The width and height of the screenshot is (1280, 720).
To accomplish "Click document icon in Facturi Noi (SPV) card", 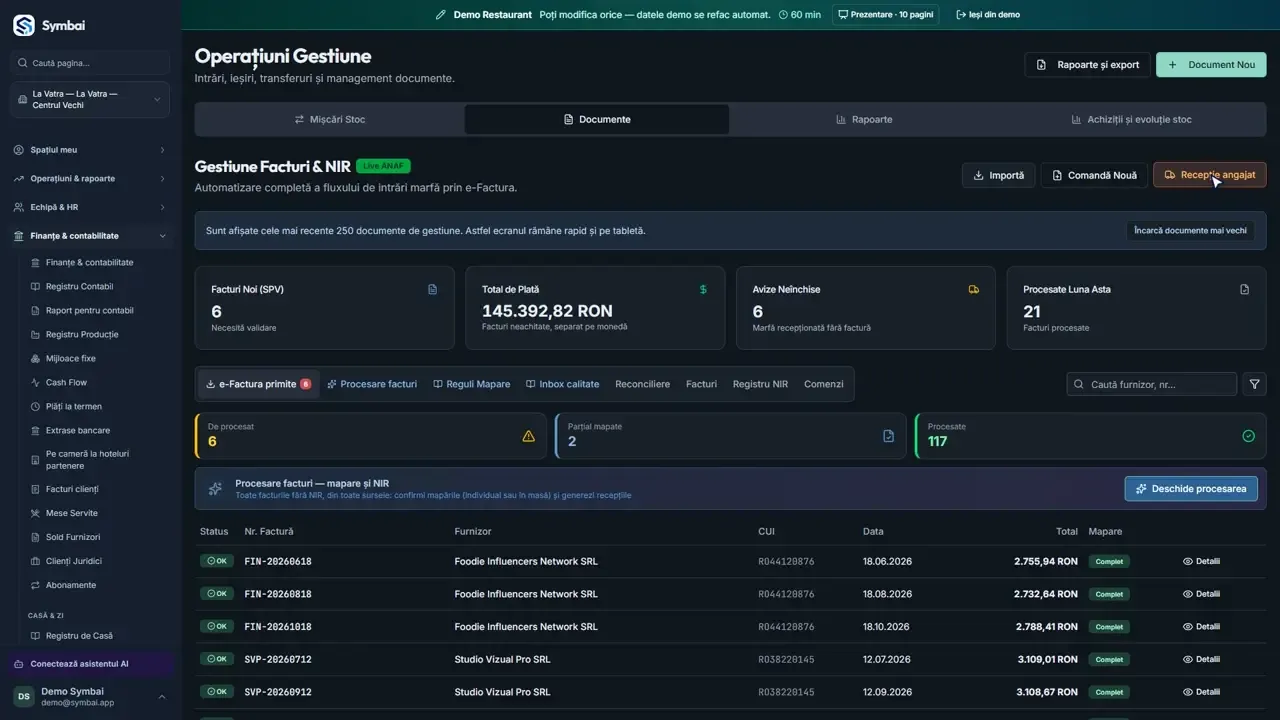I will tap(432, 290).
